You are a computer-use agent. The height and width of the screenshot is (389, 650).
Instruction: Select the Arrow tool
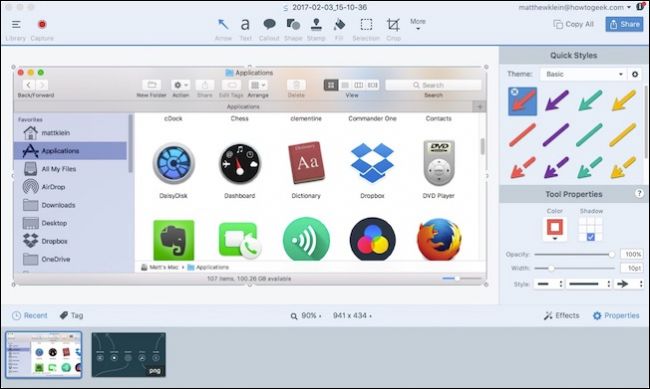click(223, 29)
